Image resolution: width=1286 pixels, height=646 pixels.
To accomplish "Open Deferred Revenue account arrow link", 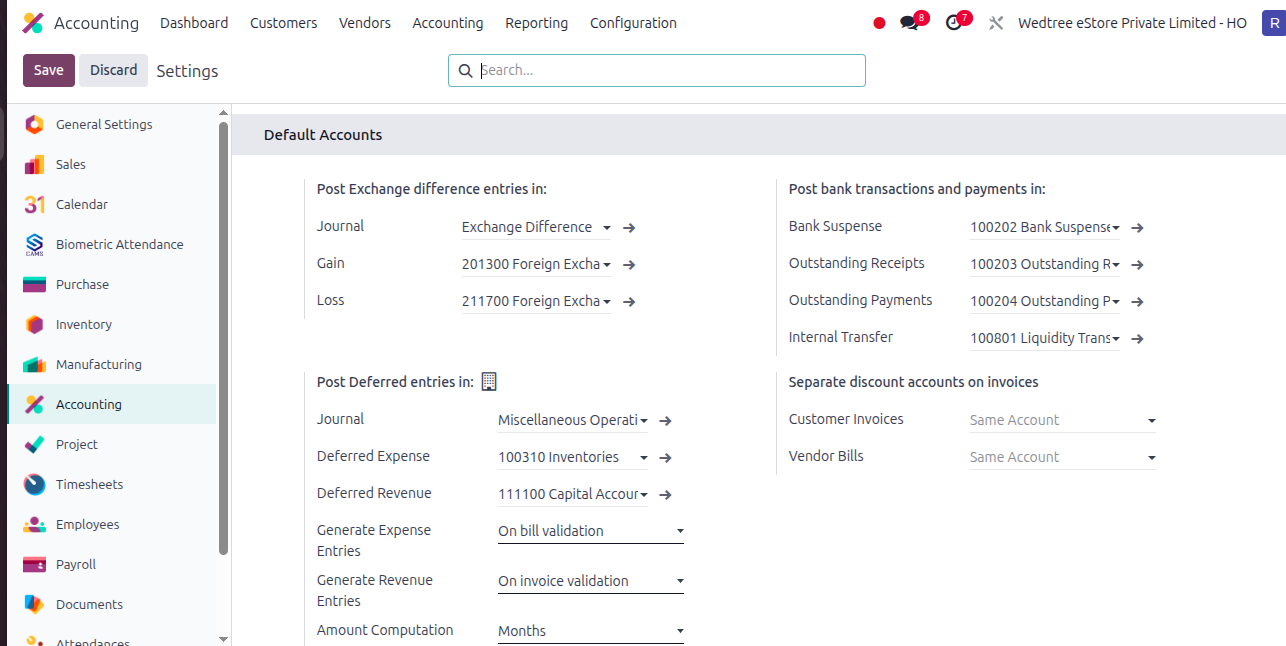I will (665, 495).
